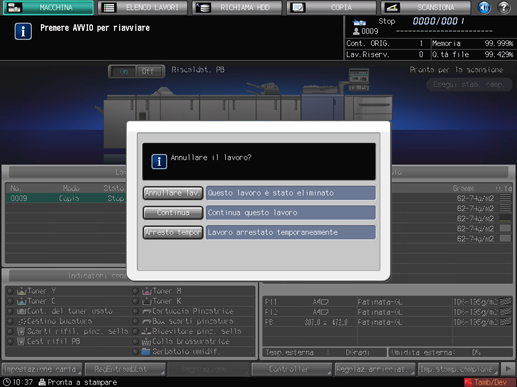This screenshot has height=387, width=517.
Task: Click the Arresto tempor. button
Action: click(x=173, y=232)
